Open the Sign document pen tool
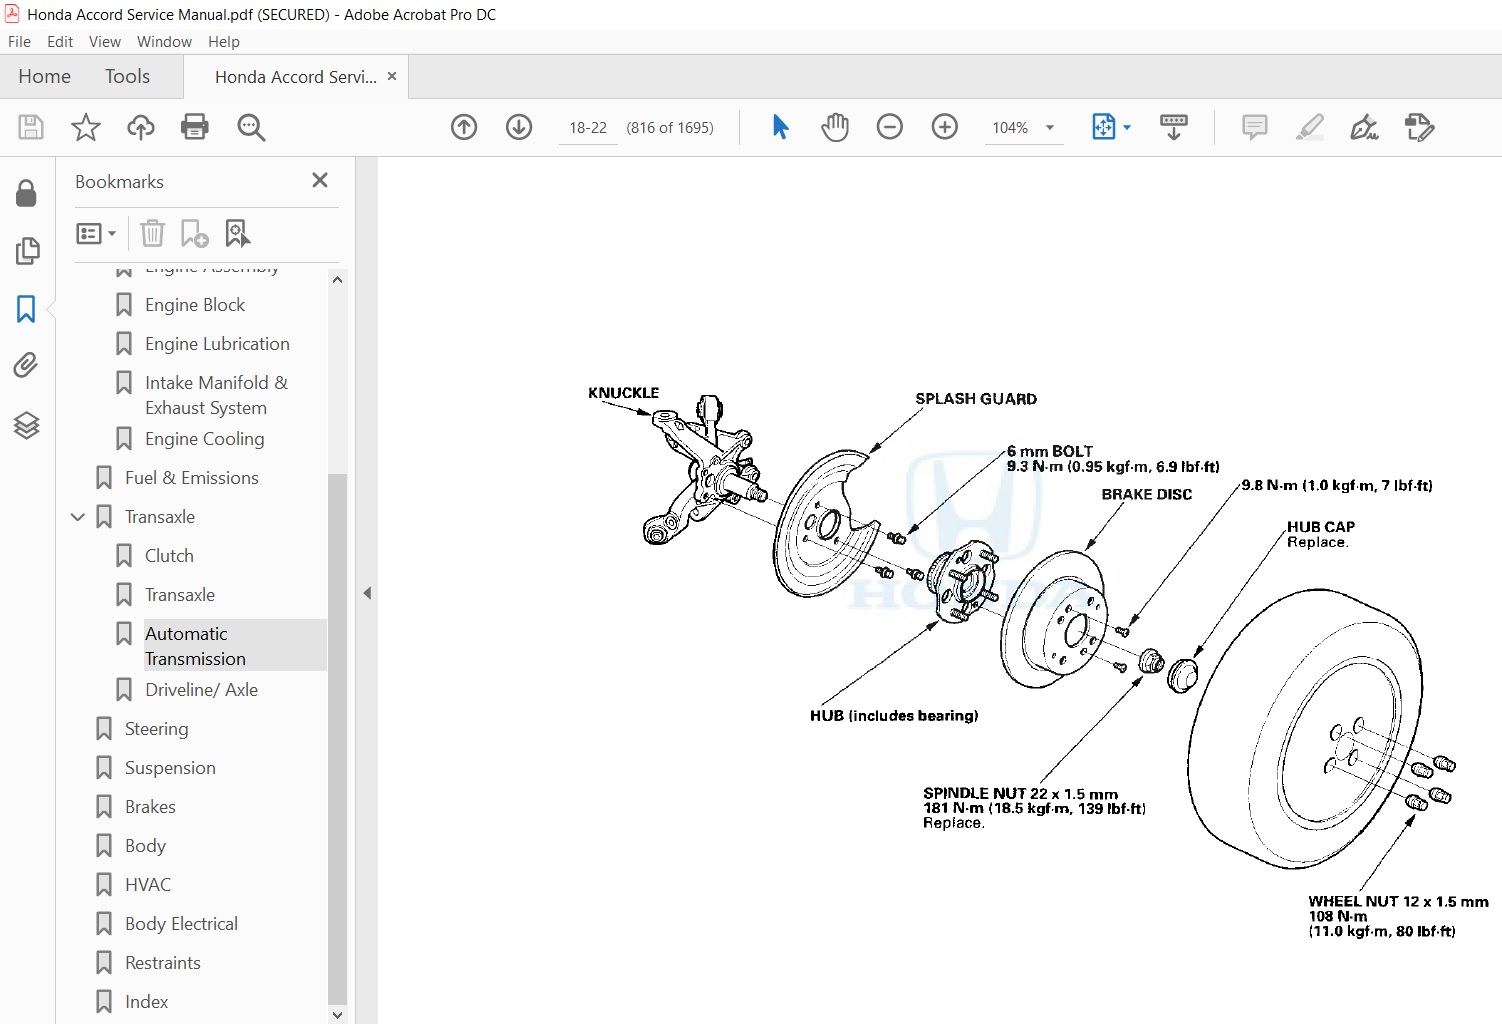 (x=1365, y=127)
